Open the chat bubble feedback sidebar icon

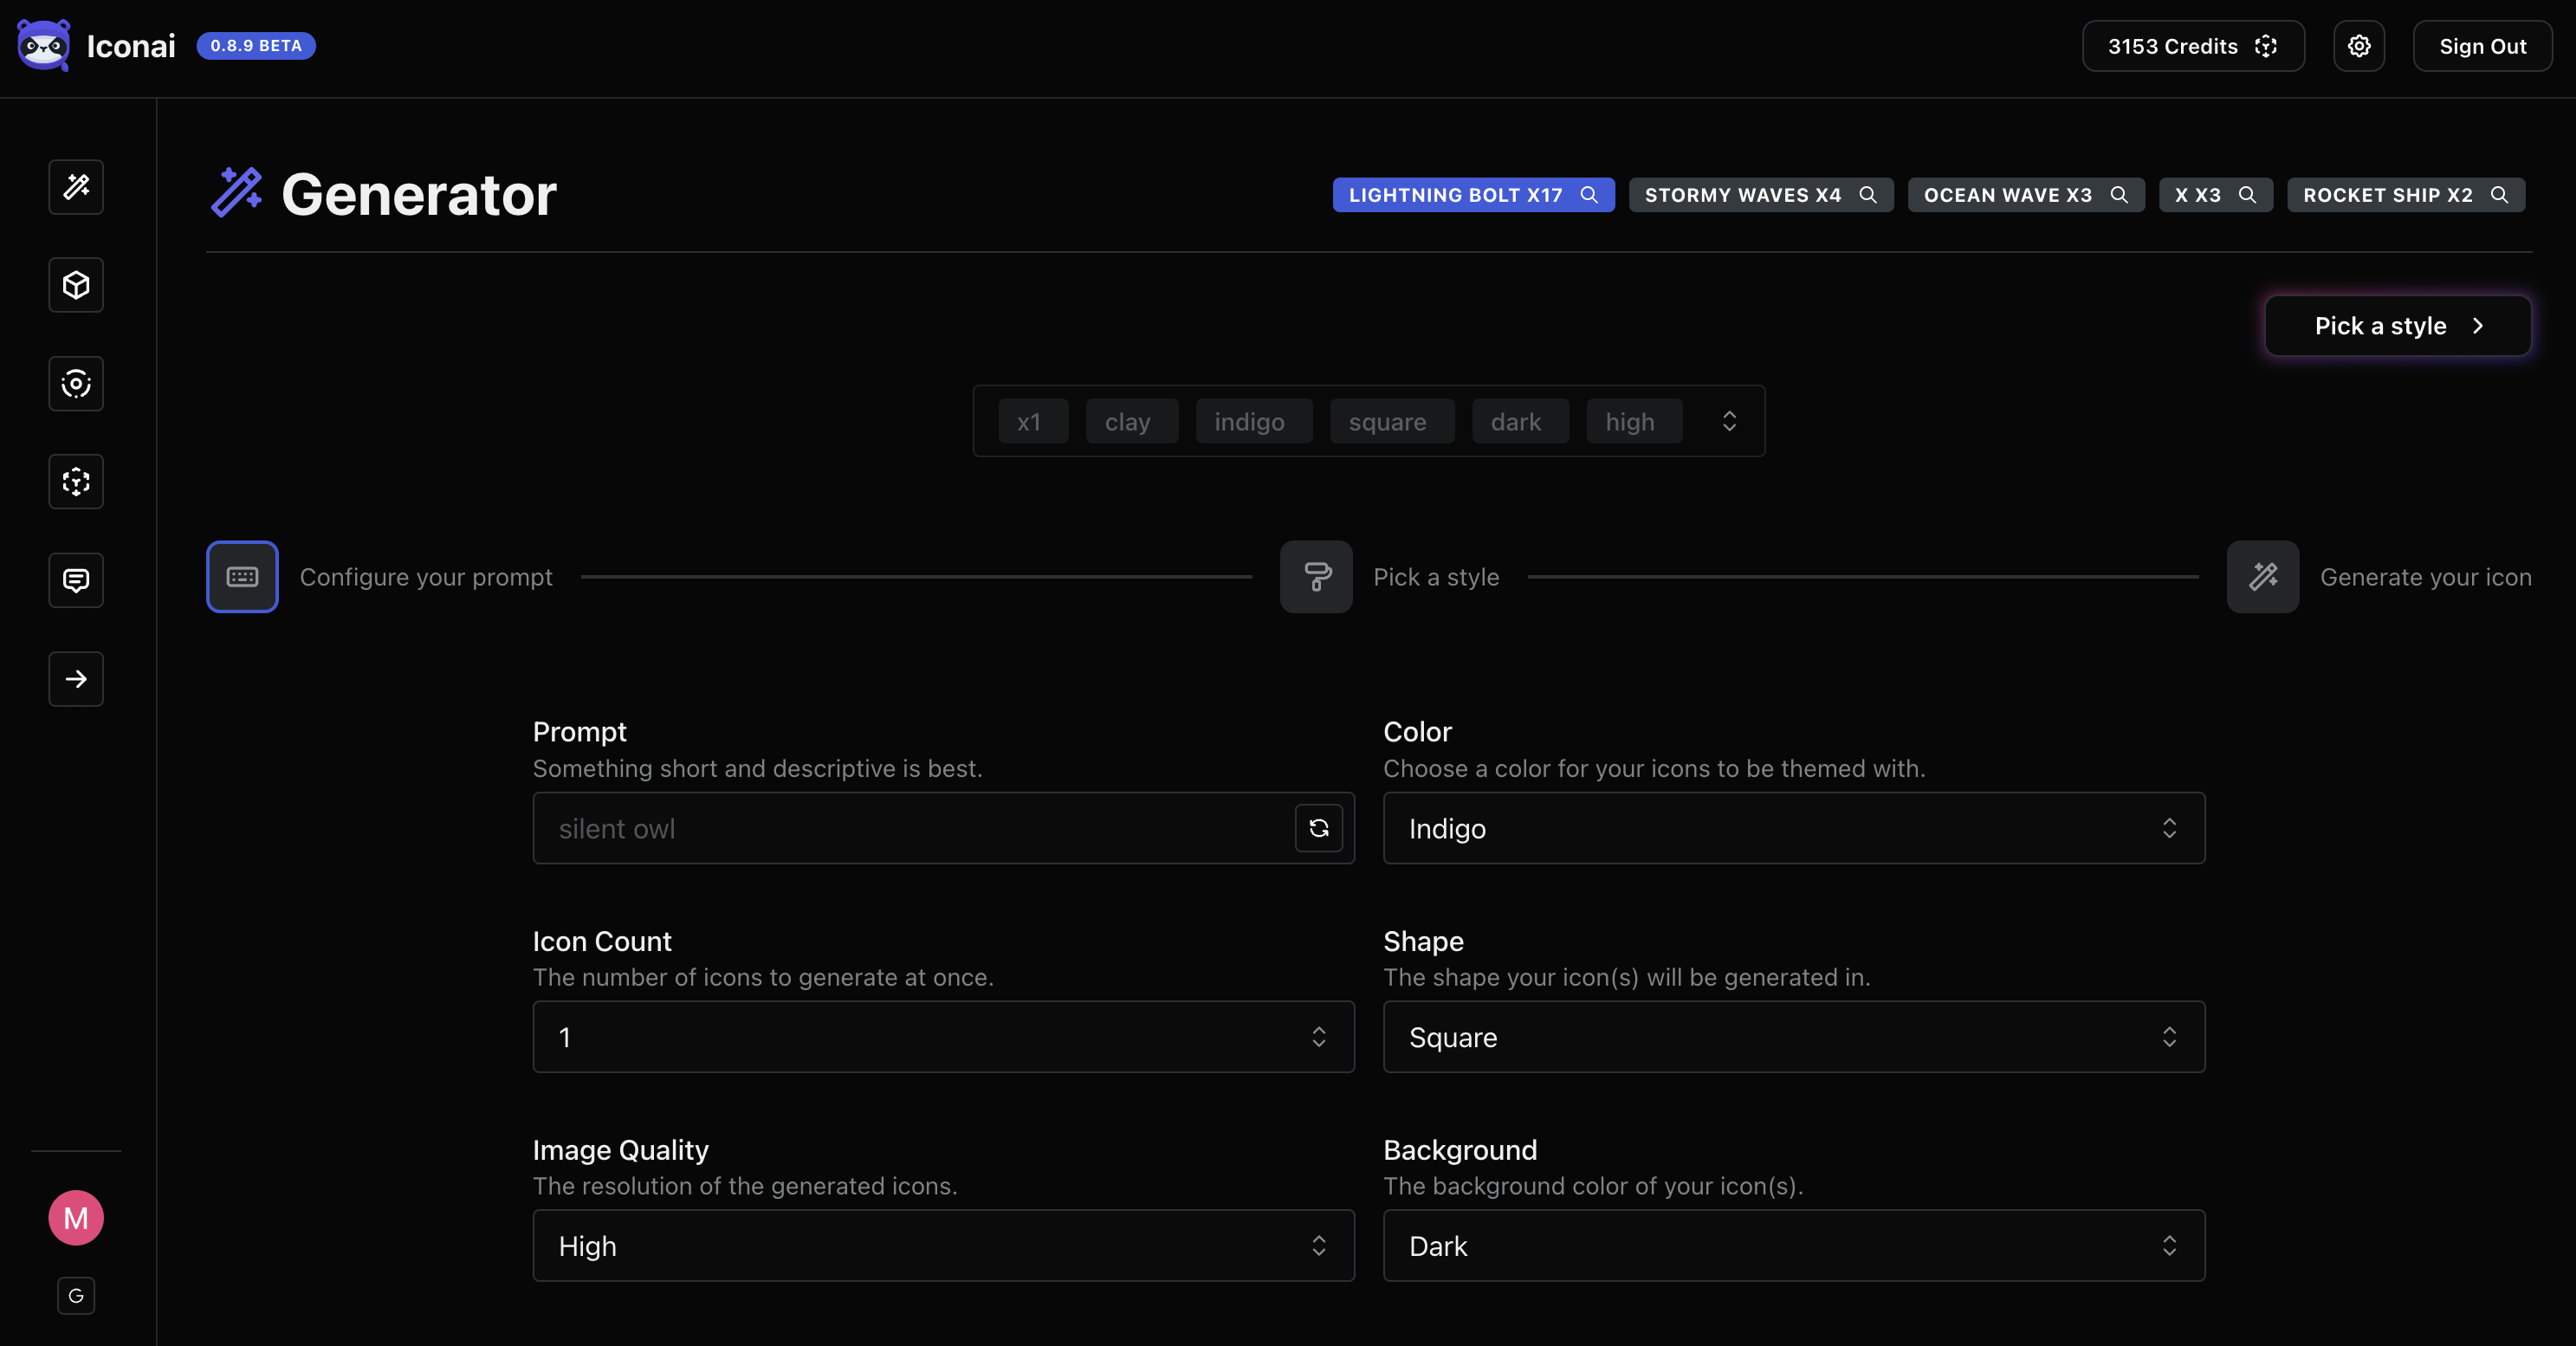(76, 580)
